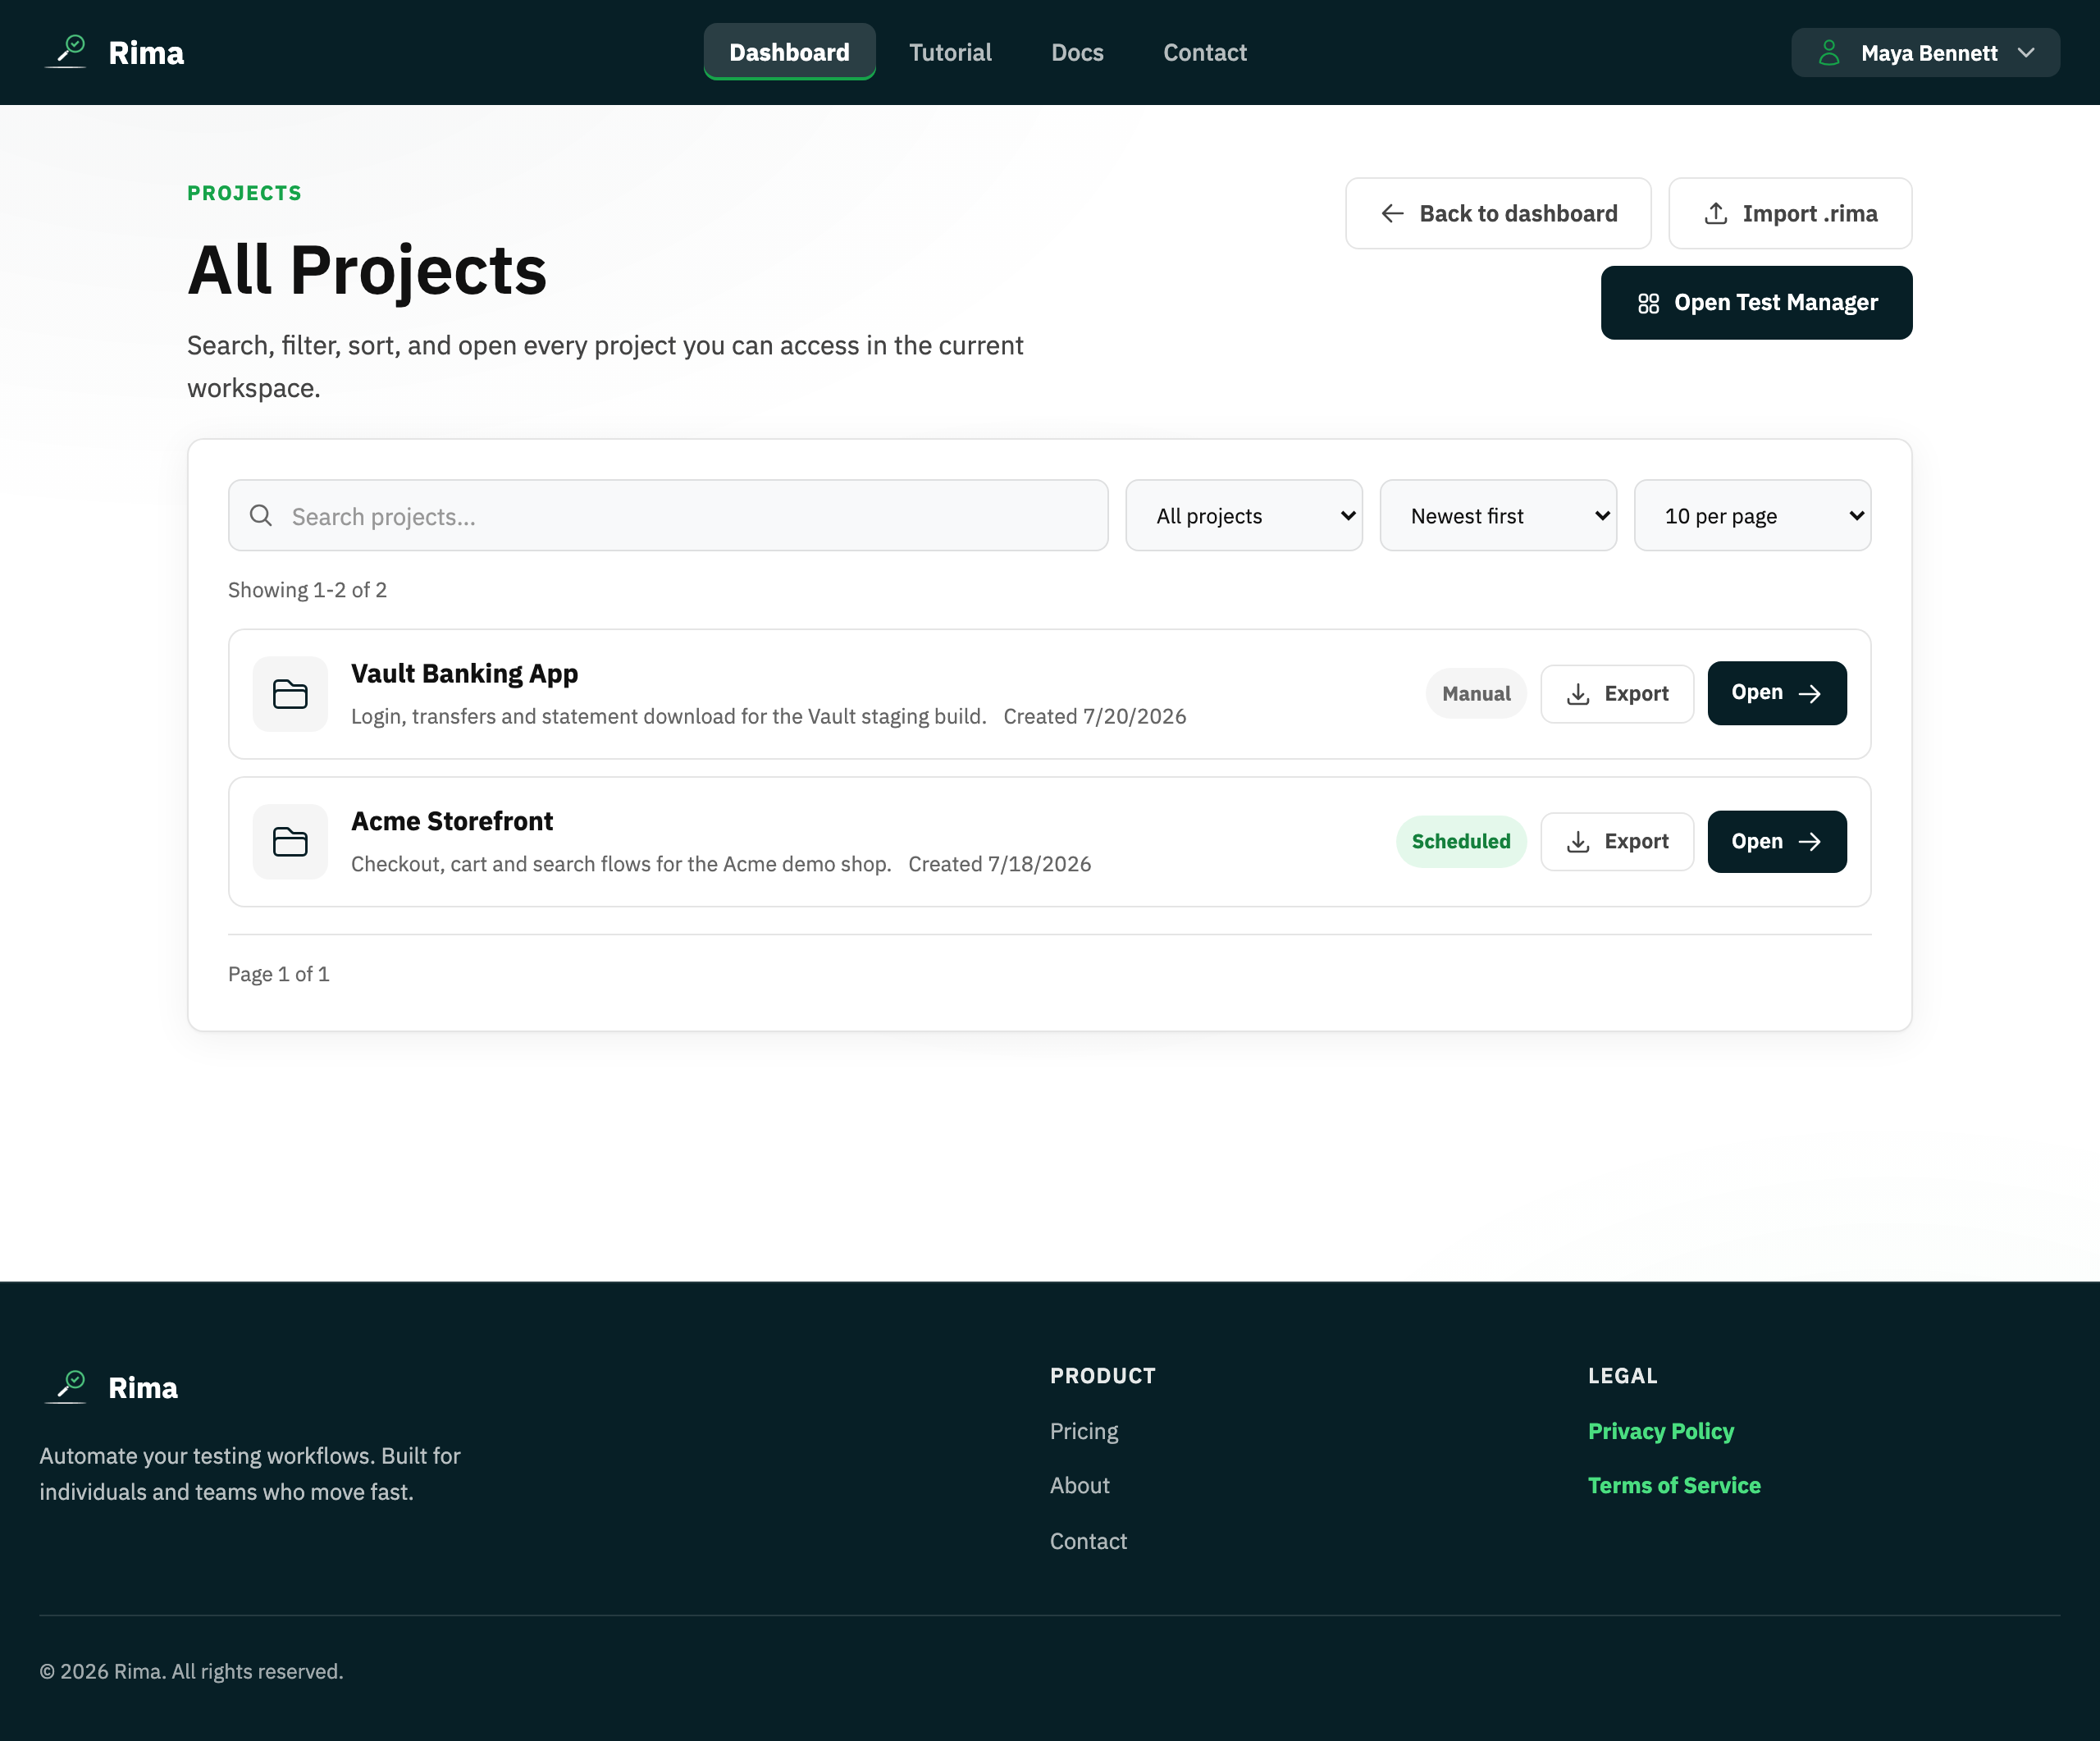Click 'Created 7/20/2026' text
The height and width of the screenshot is (1741, 2100).
click(x=1094, y=717)
